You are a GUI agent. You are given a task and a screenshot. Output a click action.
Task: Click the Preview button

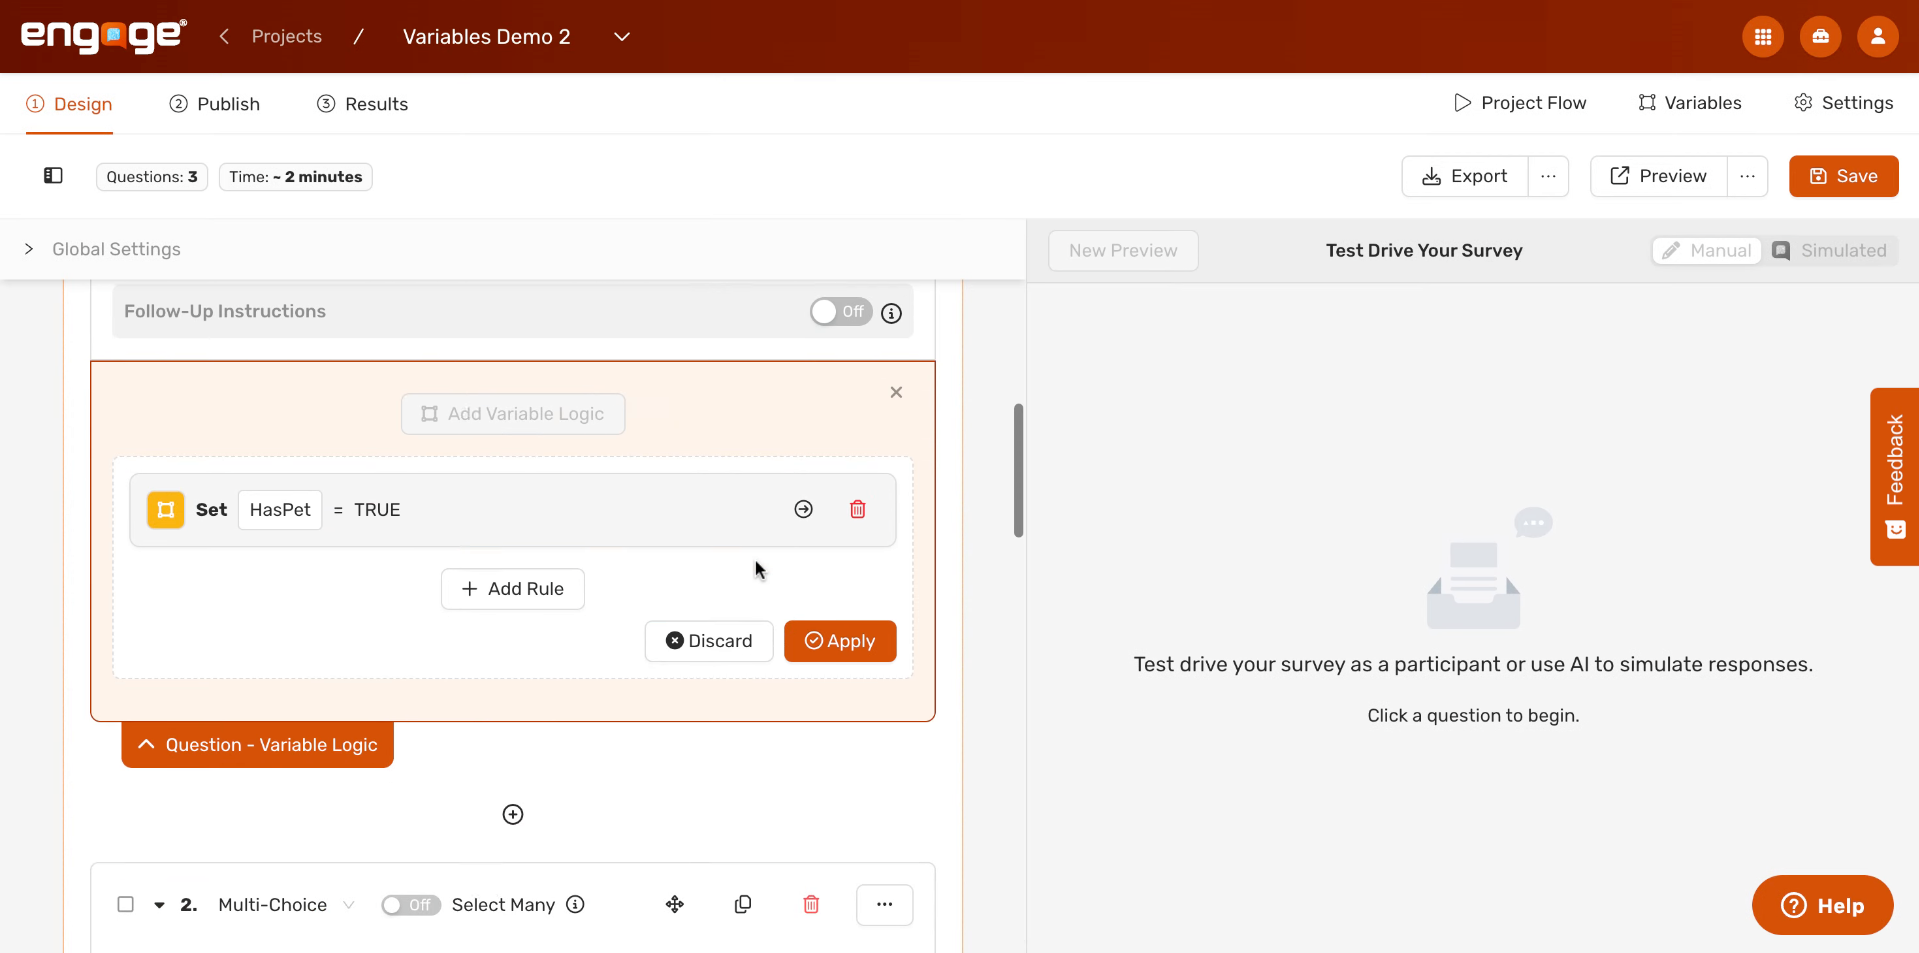(1659, 176)
